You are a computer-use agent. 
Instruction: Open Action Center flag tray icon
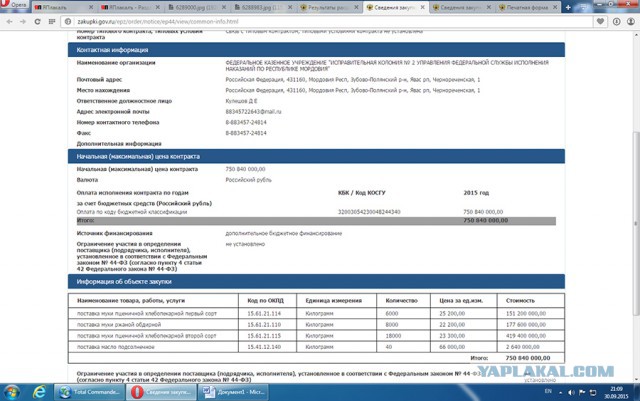(x=582, y=392)
